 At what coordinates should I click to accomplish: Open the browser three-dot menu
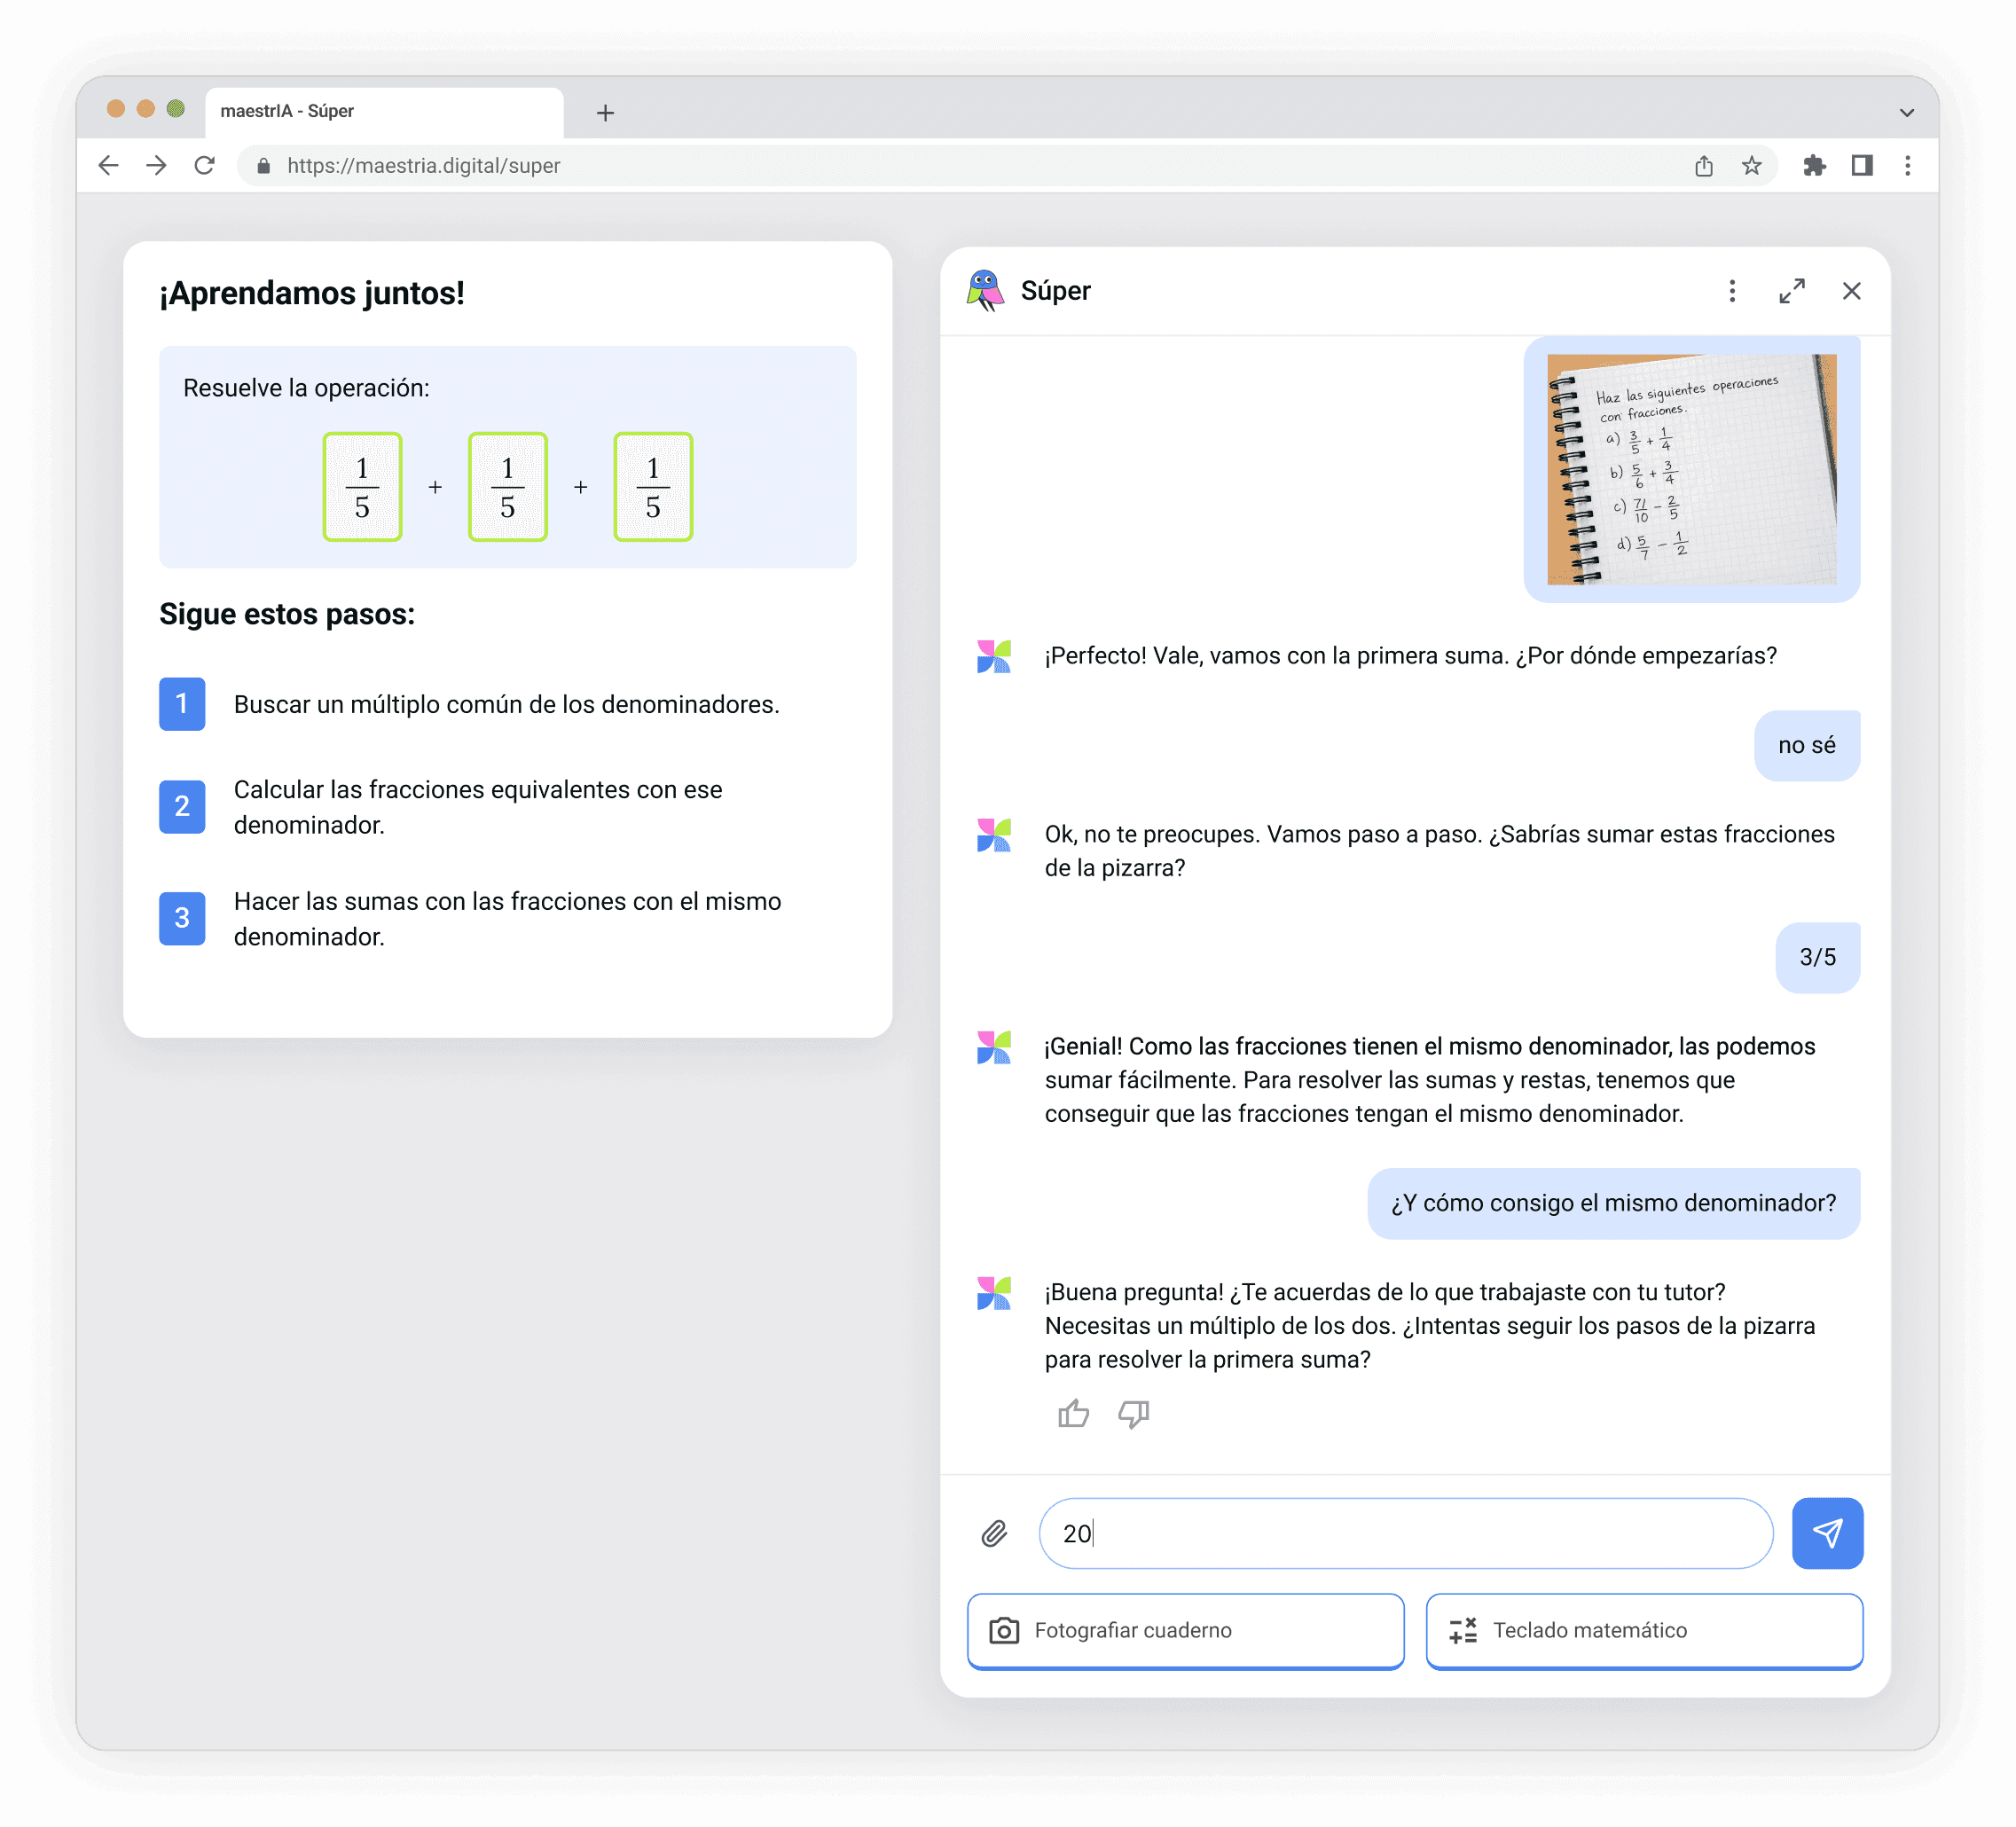coord(1908,165)
